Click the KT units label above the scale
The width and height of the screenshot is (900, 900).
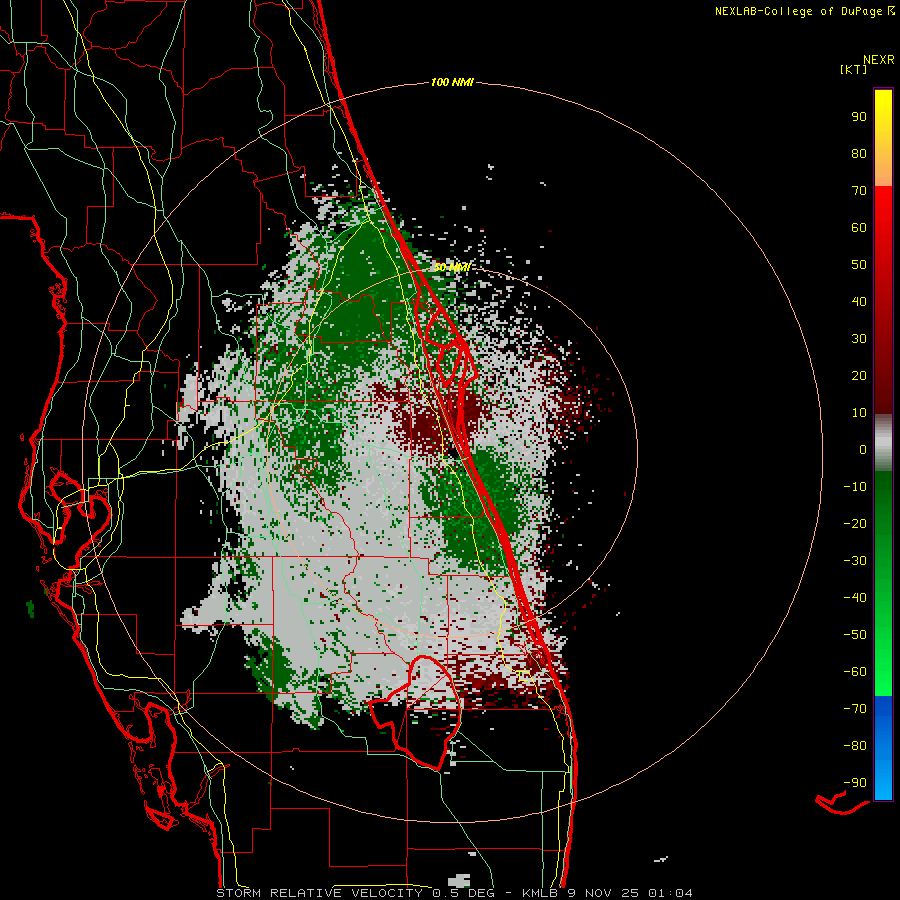coord(853,69)
